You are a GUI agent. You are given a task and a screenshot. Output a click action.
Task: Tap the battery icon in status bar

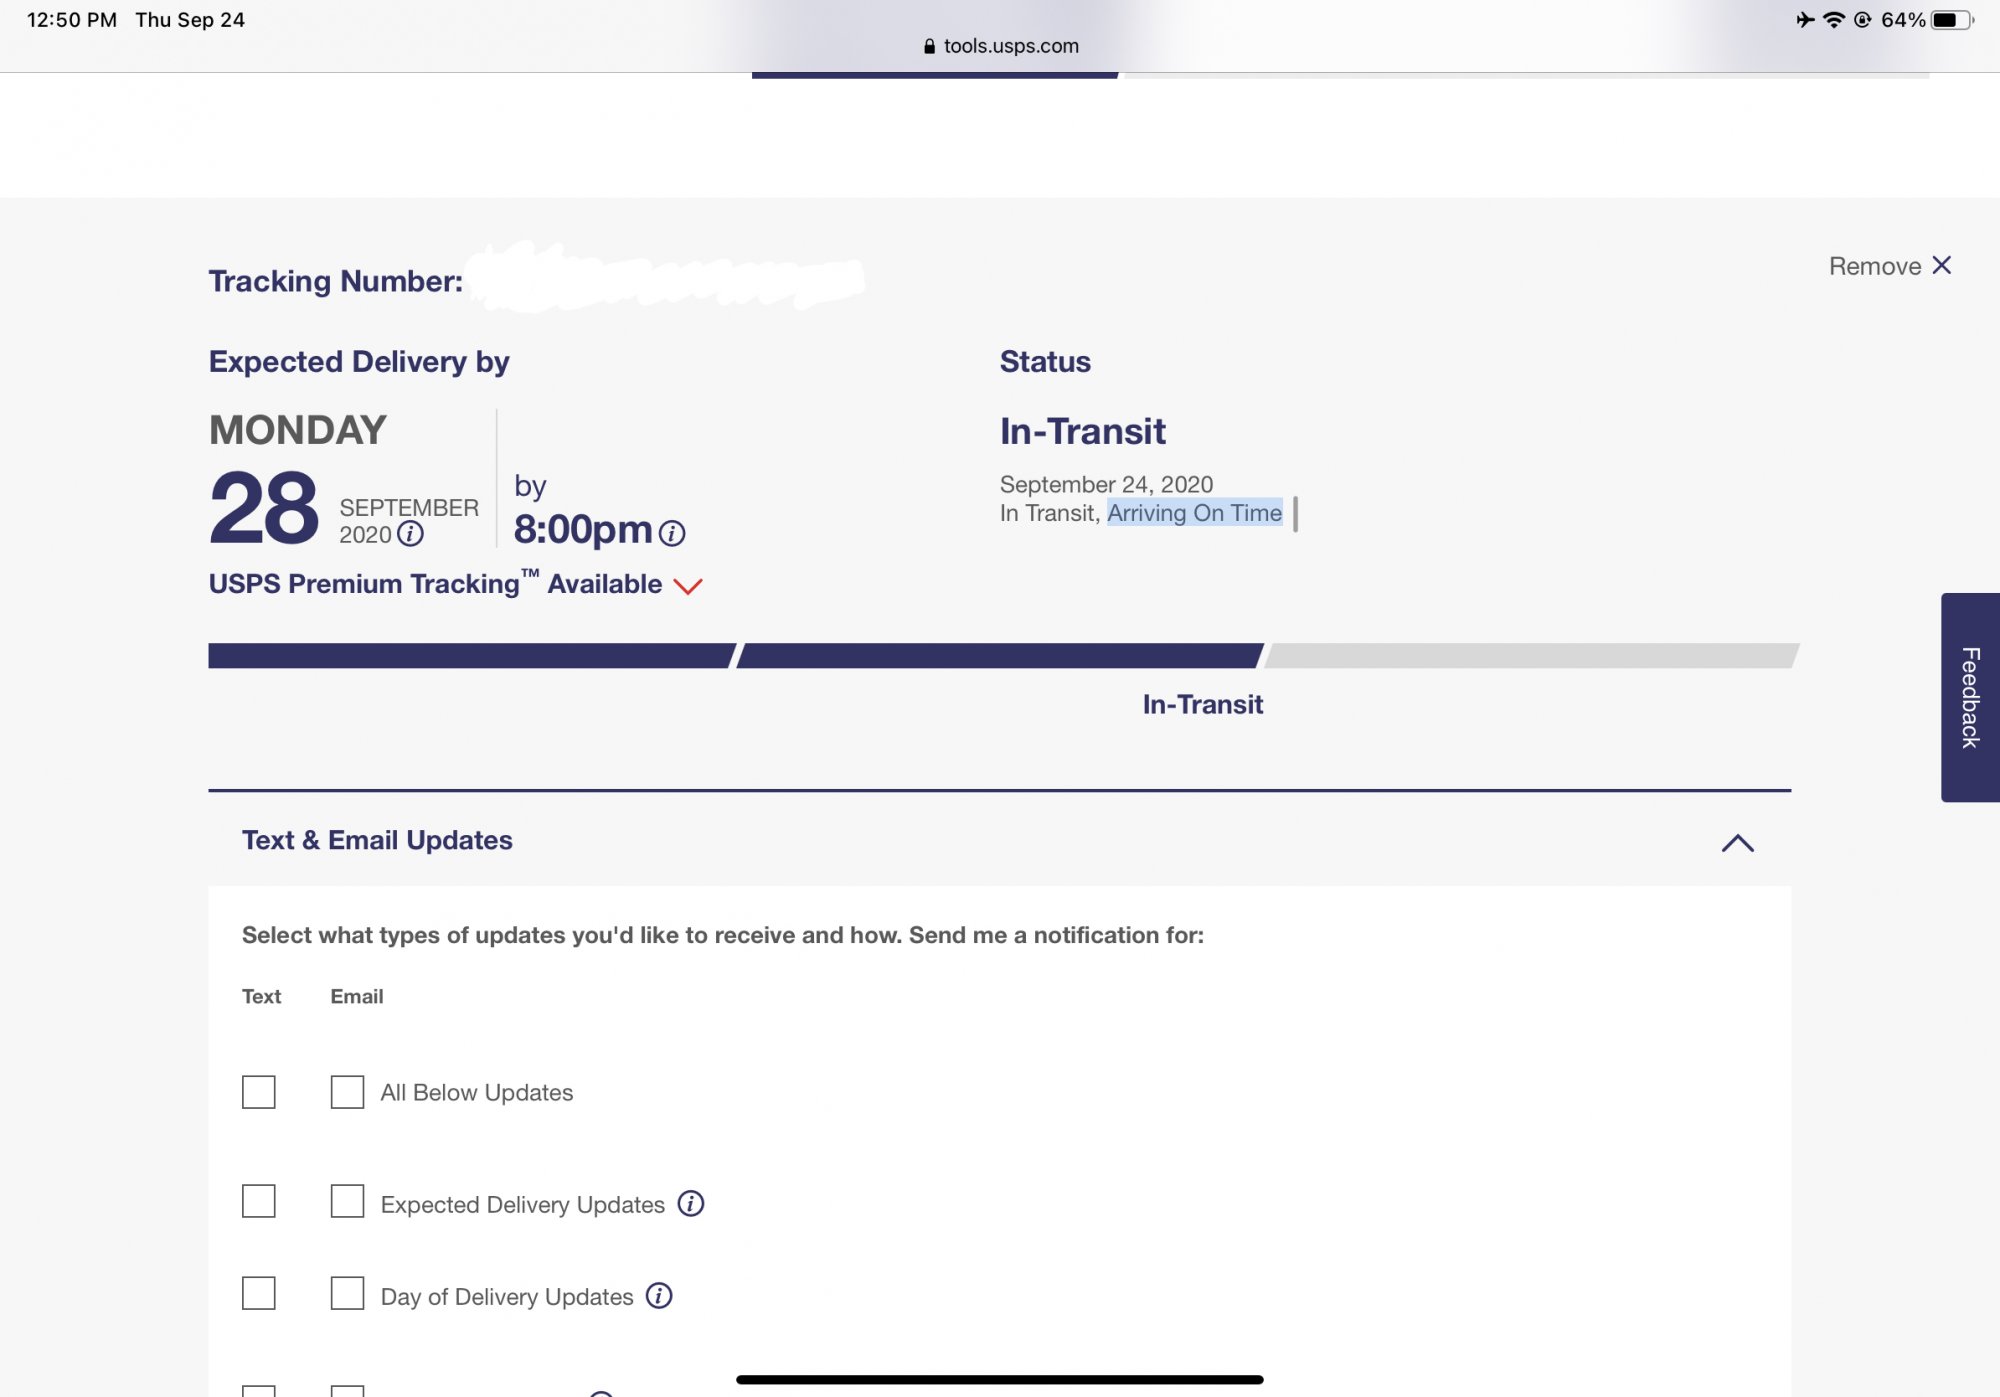point(1952,20)
